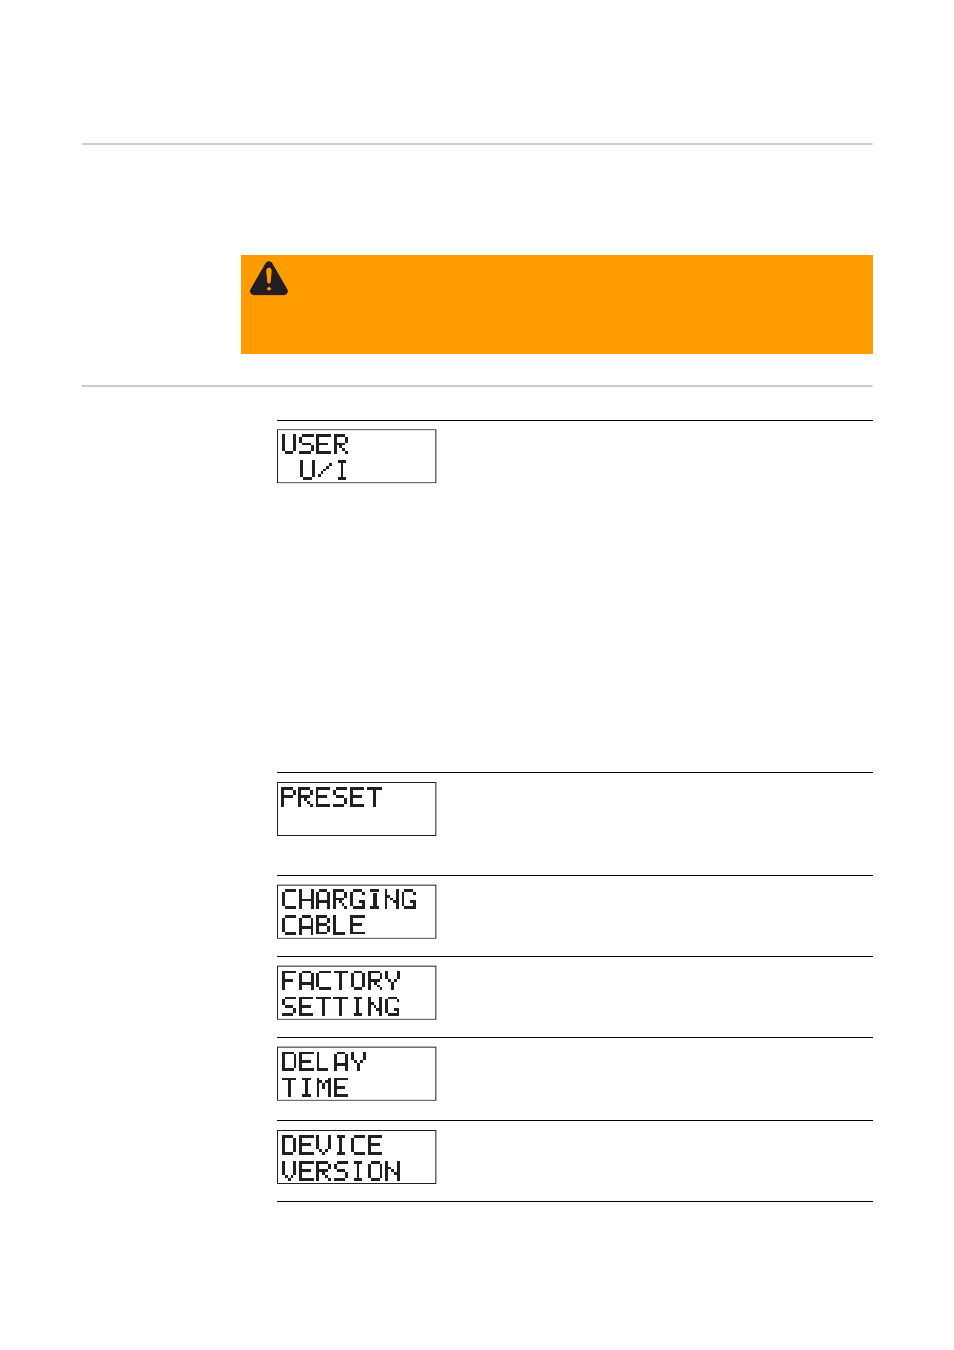Click the divider between CHARGING CABLE and FACTORY SETTING

pyautogui.click(x=574, y=957)
